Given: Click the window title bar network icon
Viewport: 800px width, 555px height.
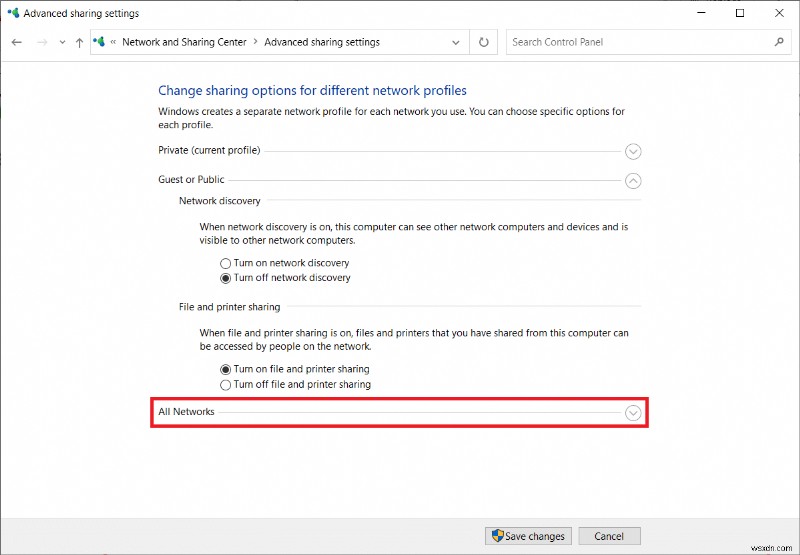Looking at the screenshot, I should click(x=13, y=13).
